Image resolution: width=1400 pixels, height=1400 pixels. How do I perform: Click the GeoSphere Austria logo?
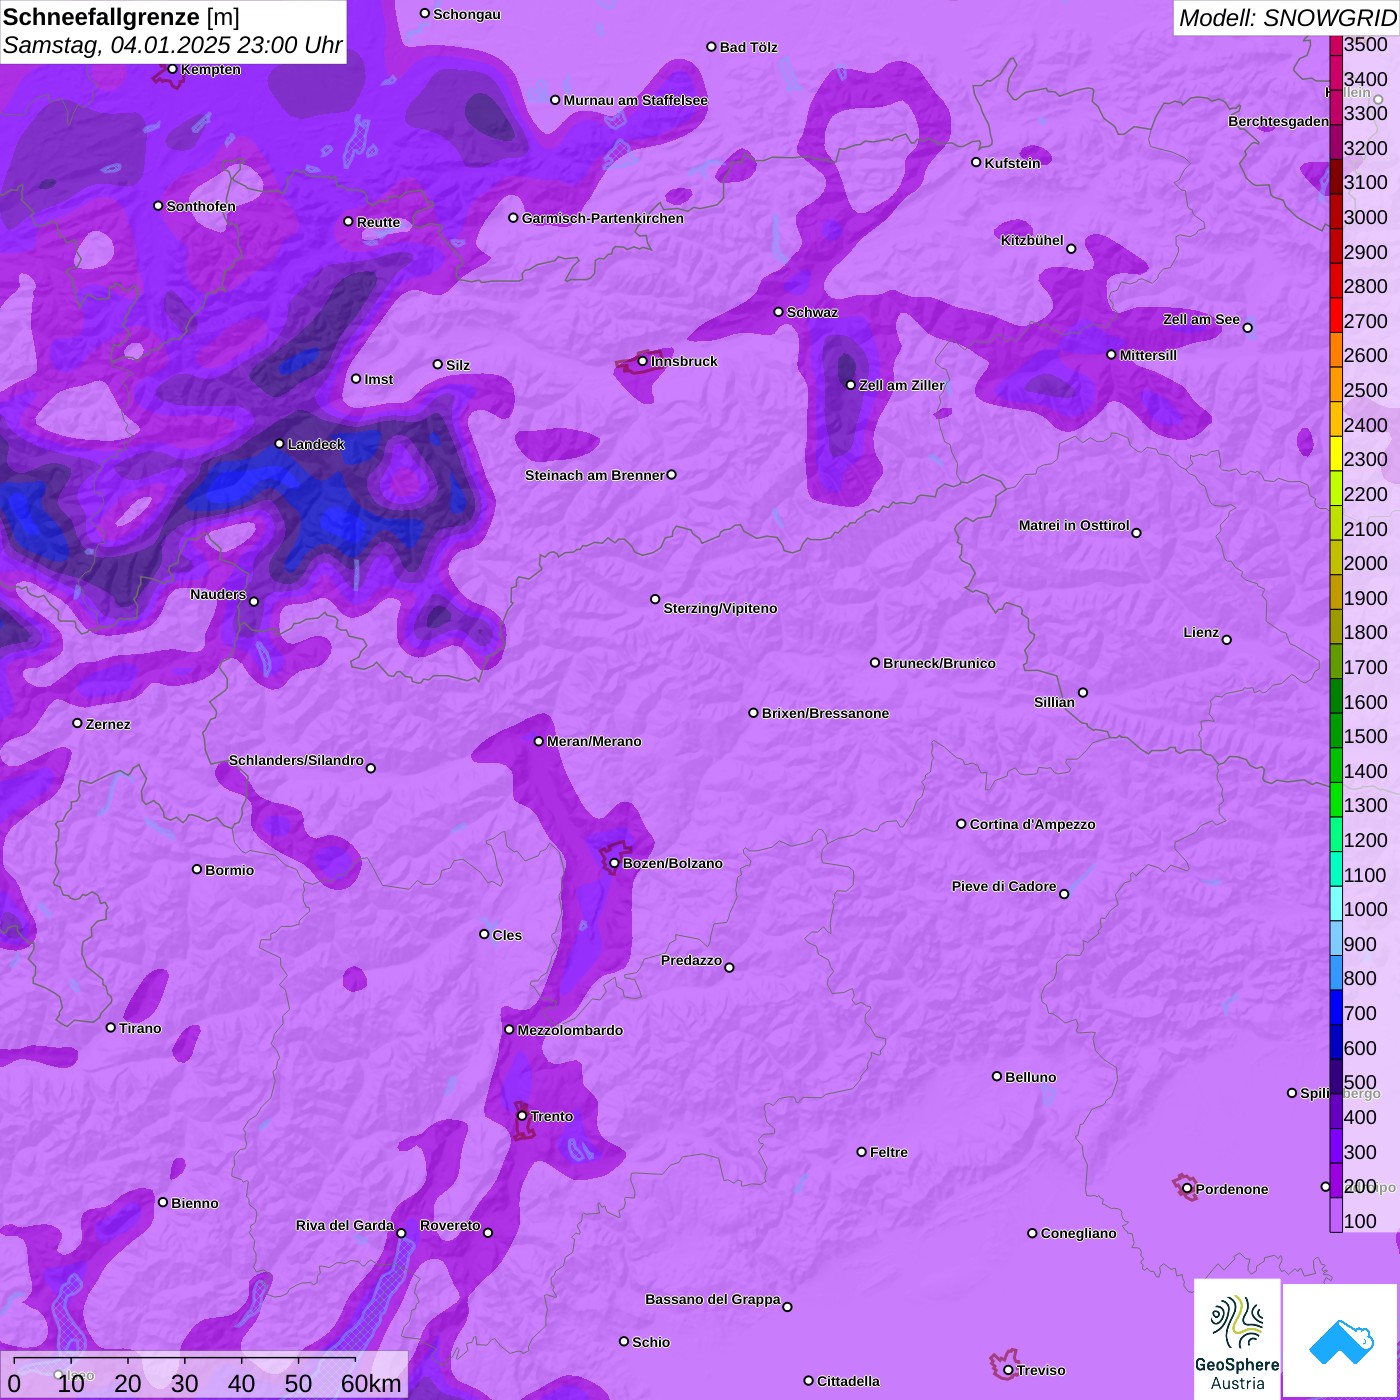coord(1237,1339)
